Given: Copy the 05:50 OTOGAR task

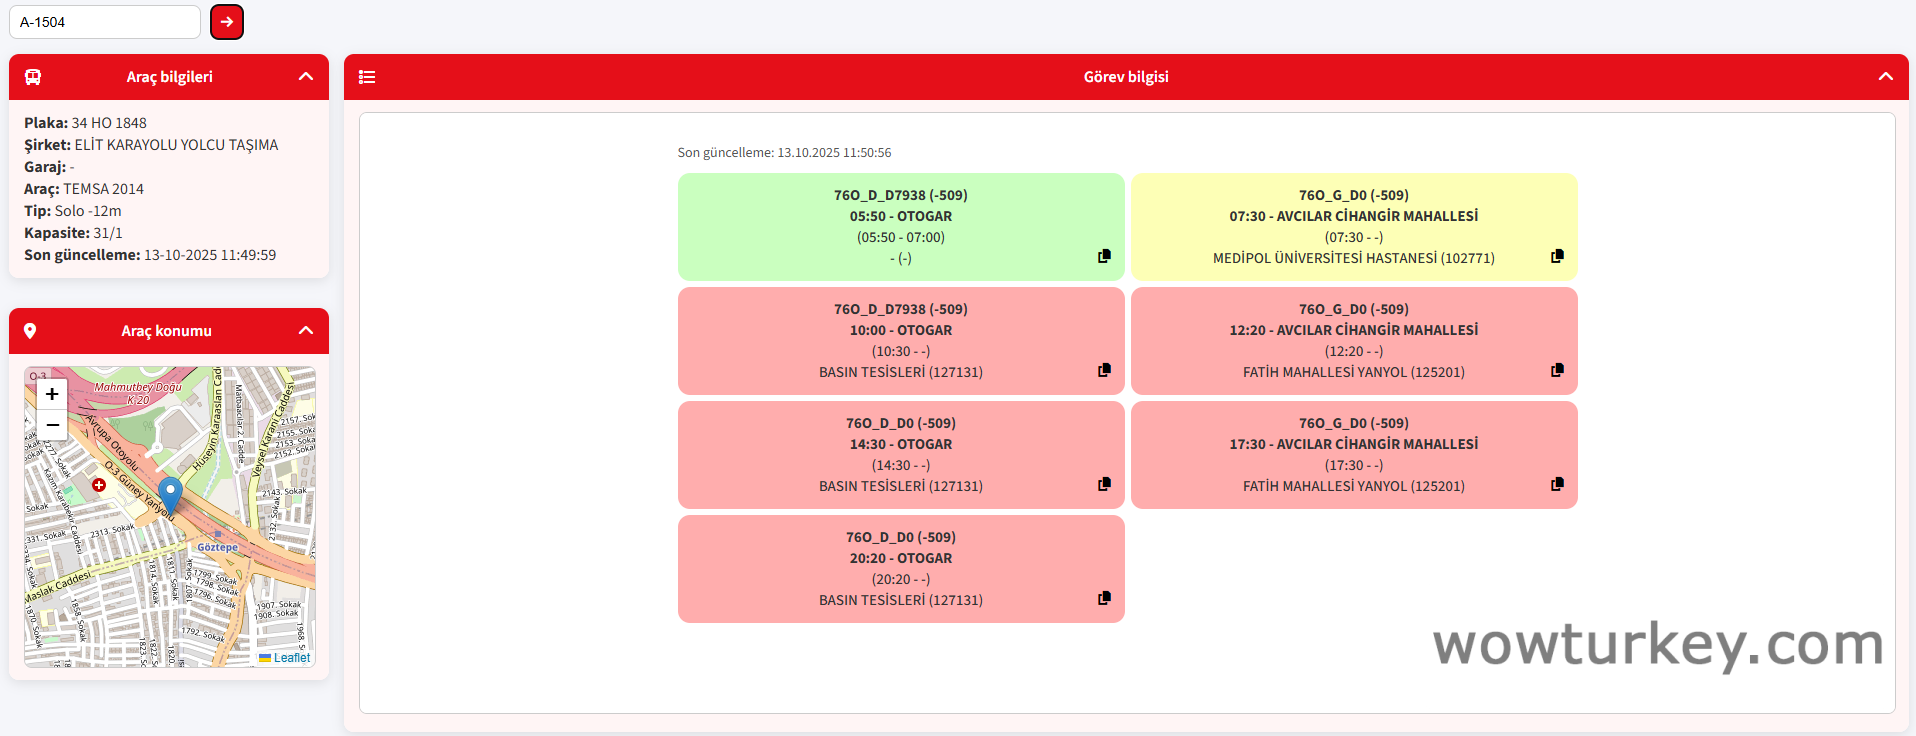Looking at the screenshot, I should click(x=1104, y=256).
